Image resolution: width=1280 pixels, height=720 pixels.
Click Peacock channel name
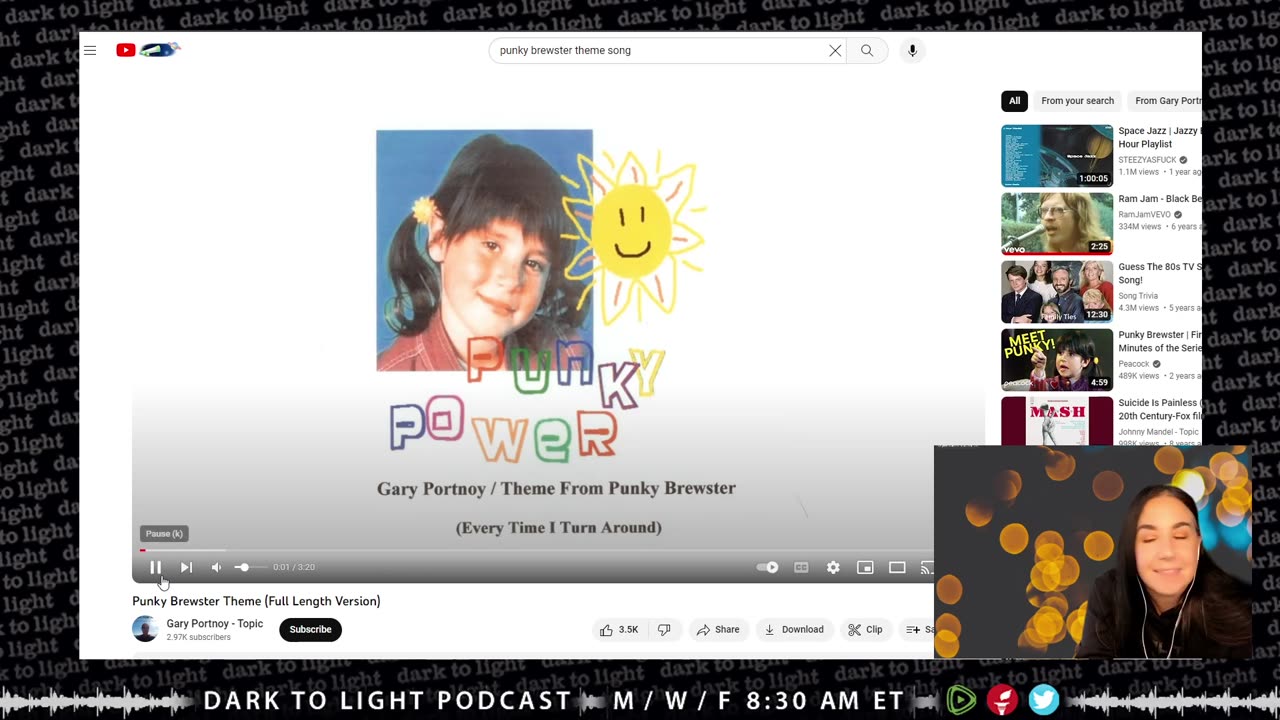tap(1134, 364)
